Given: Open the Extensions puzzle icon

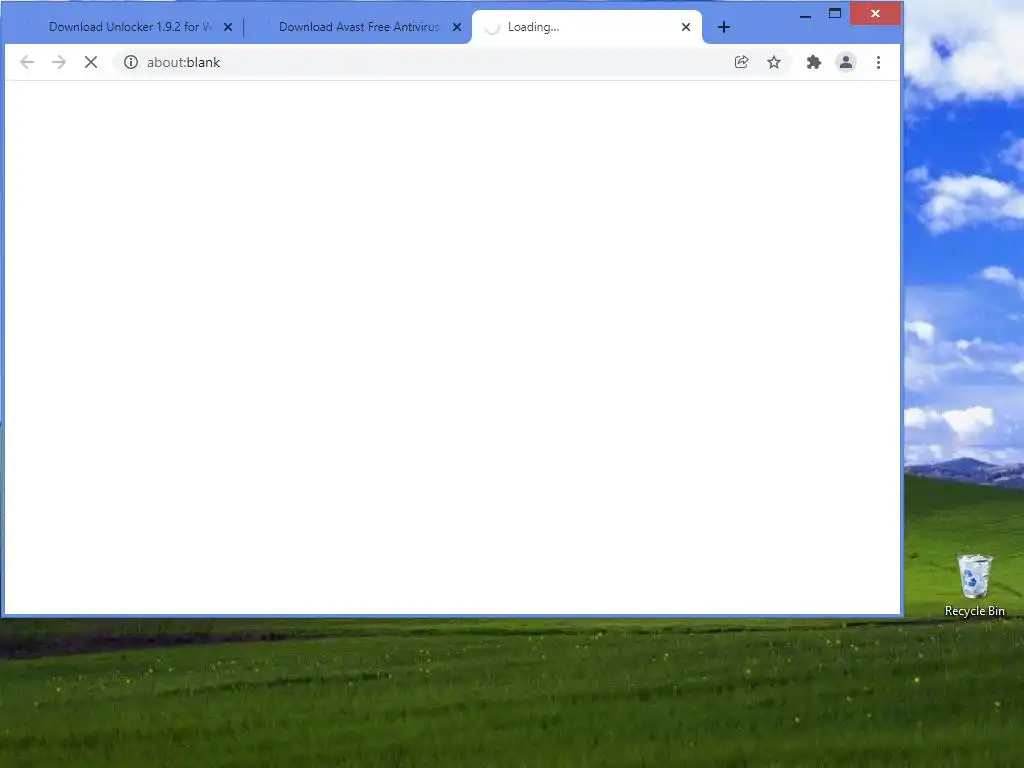Looking at the screenshot, I should 814,62.
